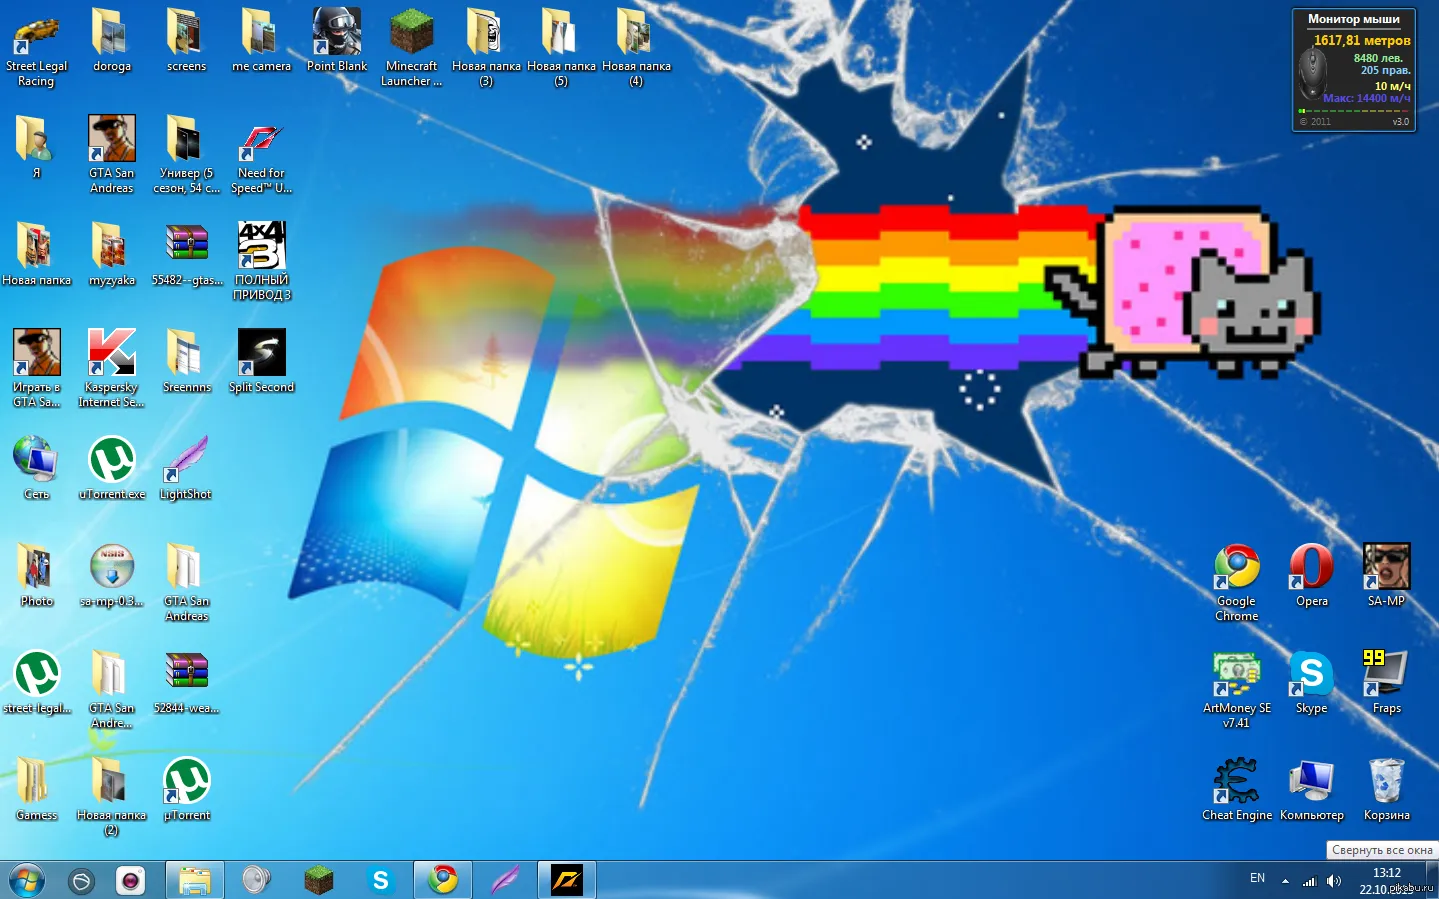Viewport: 1439px width, 899px height.
Task: Switch to Skype in taskbar
Action: pos(380,880)
